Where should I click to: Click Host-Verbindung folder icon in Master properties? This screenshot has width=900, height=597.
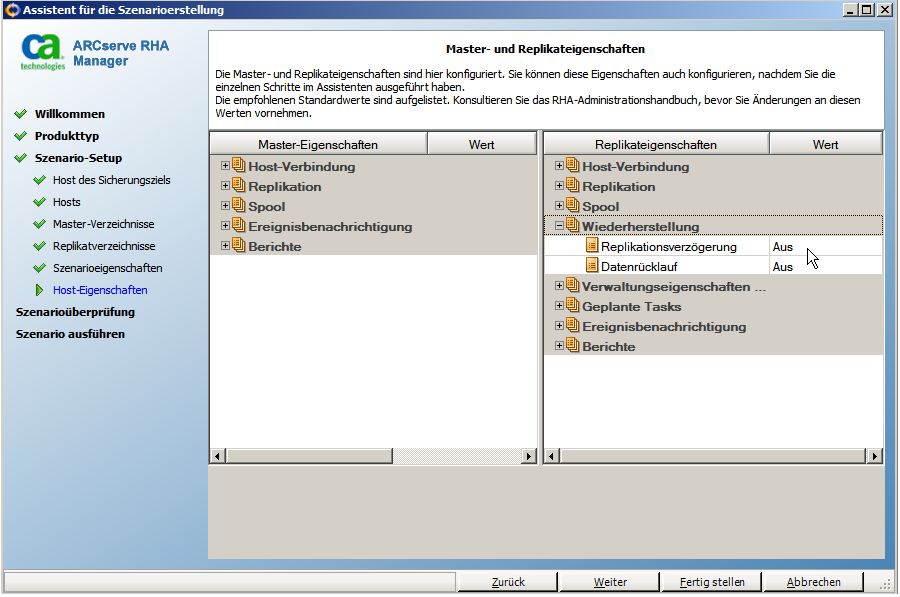(x=239, y=165)
